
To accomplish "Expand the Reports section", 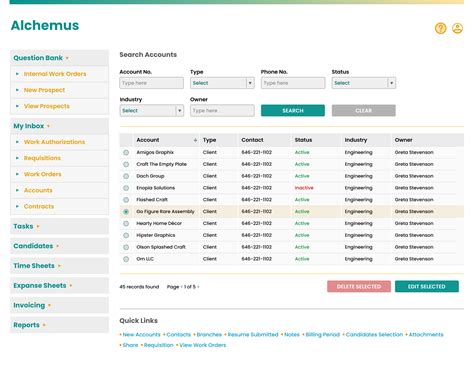I will tap(59, 325).
